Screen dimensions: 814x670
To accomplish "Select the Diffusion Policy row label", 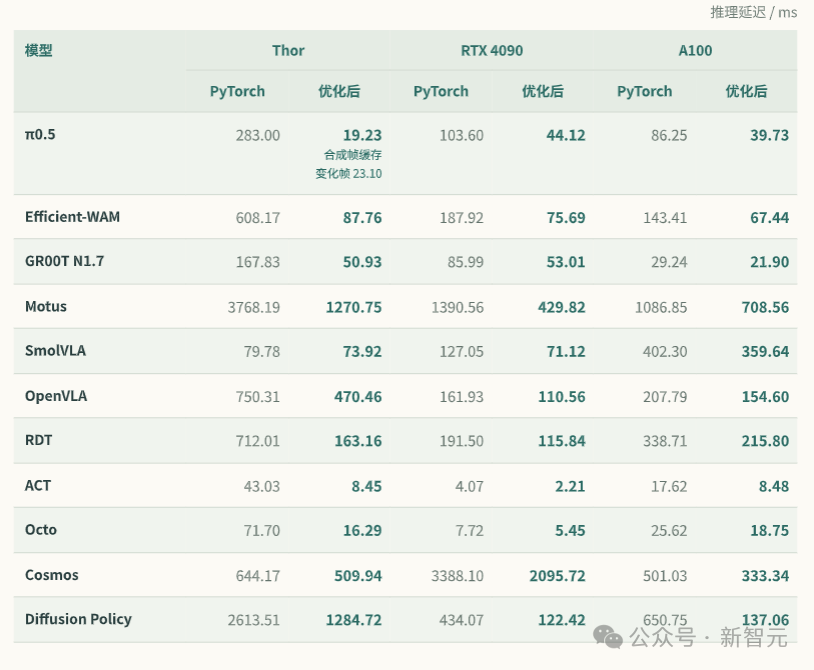I will (78, 619).
